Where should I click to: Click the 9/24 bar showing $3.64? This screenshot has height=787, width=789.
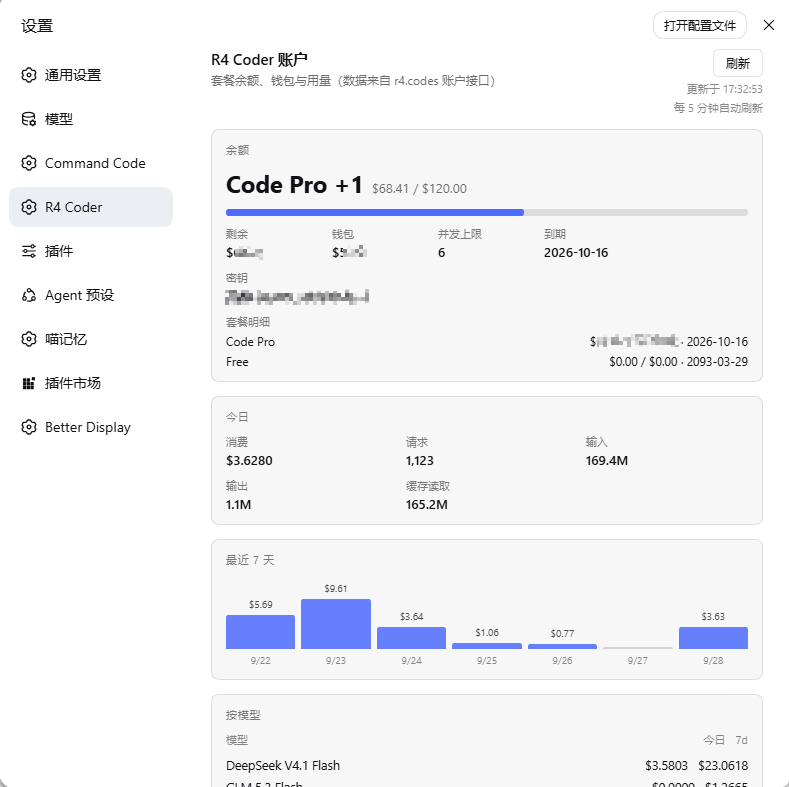point(411,638)
